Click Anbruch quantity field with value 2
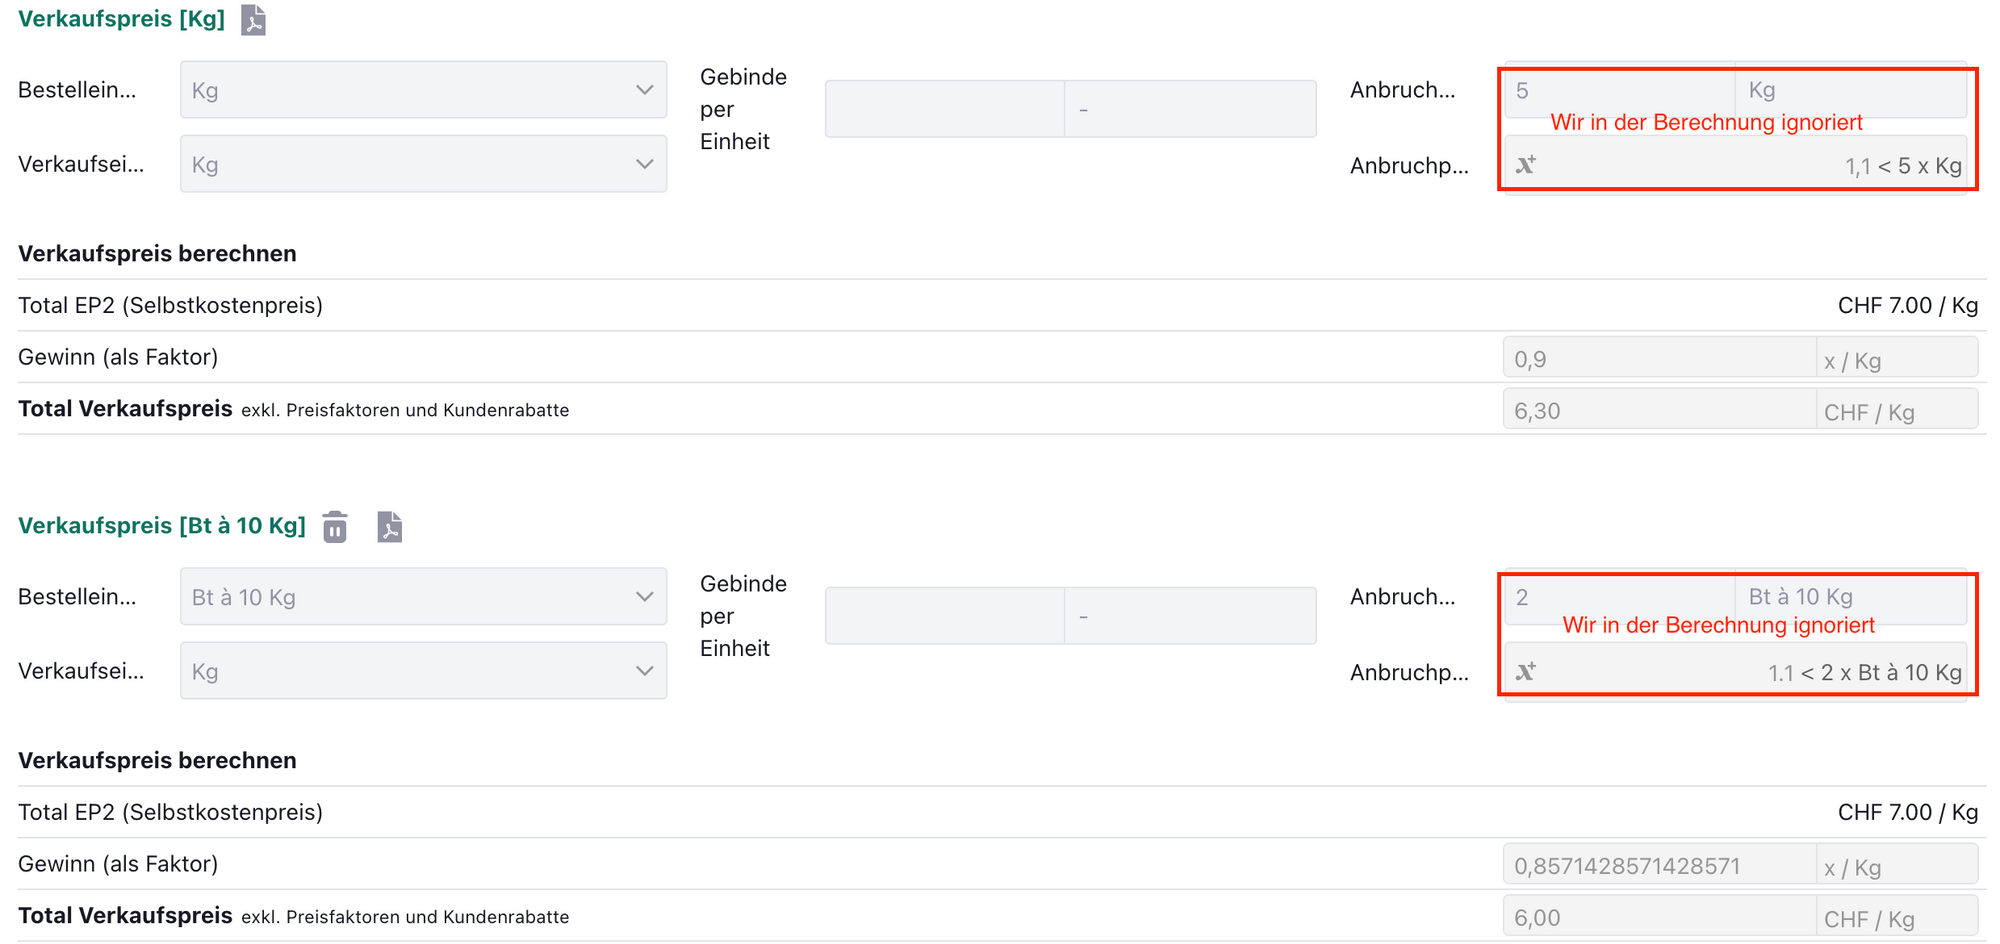The width and height of the screenshot is (2000, 944). (x=1618, y=597)
